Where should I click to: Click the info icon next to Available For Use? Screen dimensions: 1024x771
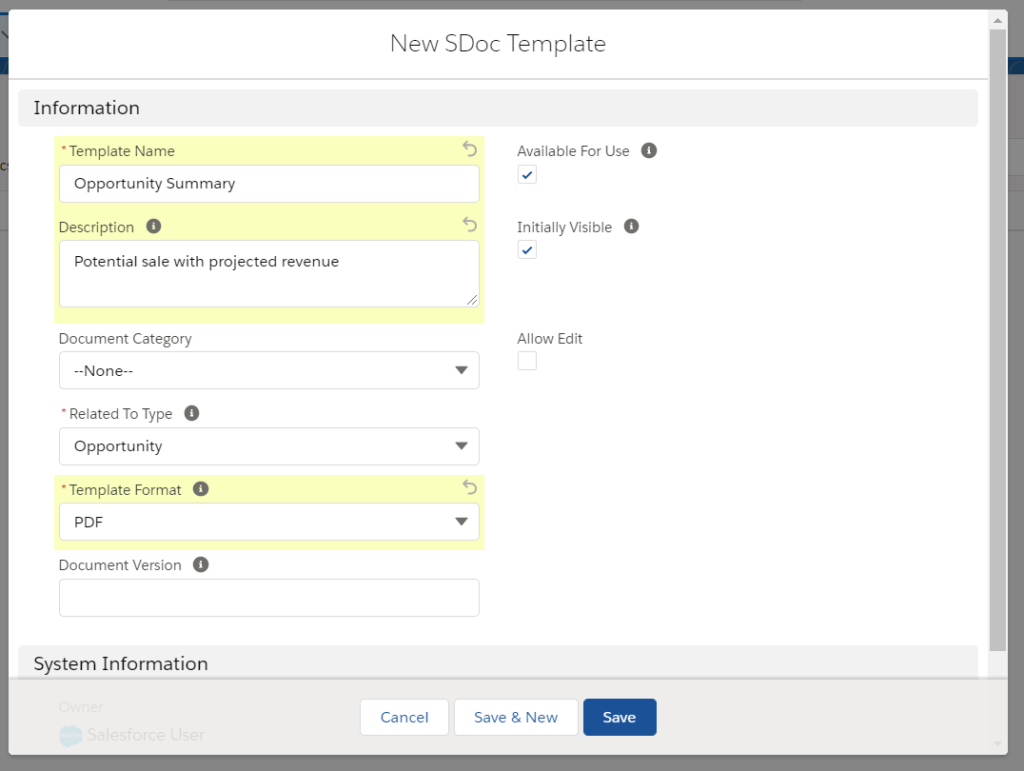(648, 150)
